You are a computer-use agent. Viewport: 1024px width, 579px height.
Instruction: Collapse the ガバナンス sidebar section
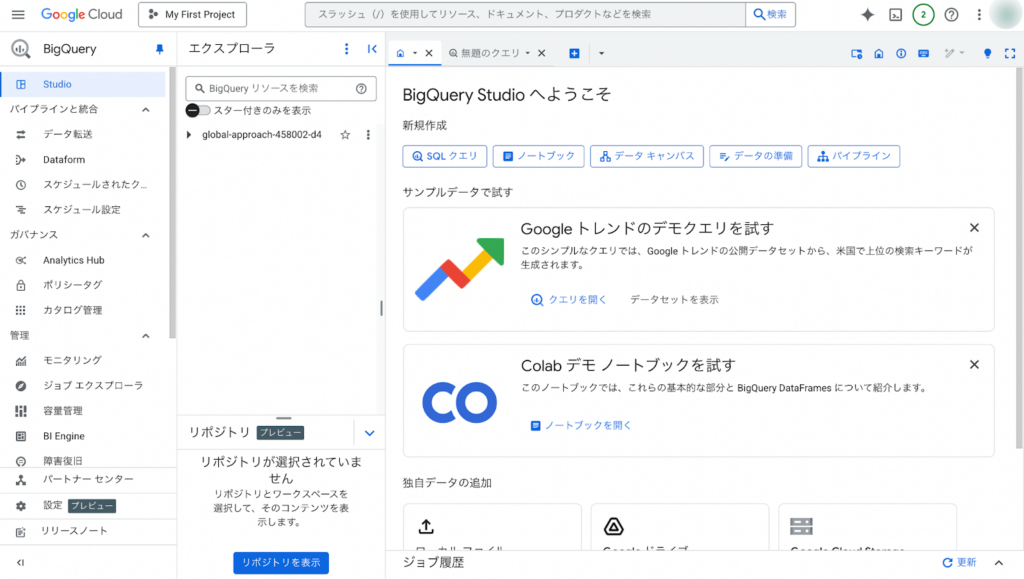pos(145,235)
